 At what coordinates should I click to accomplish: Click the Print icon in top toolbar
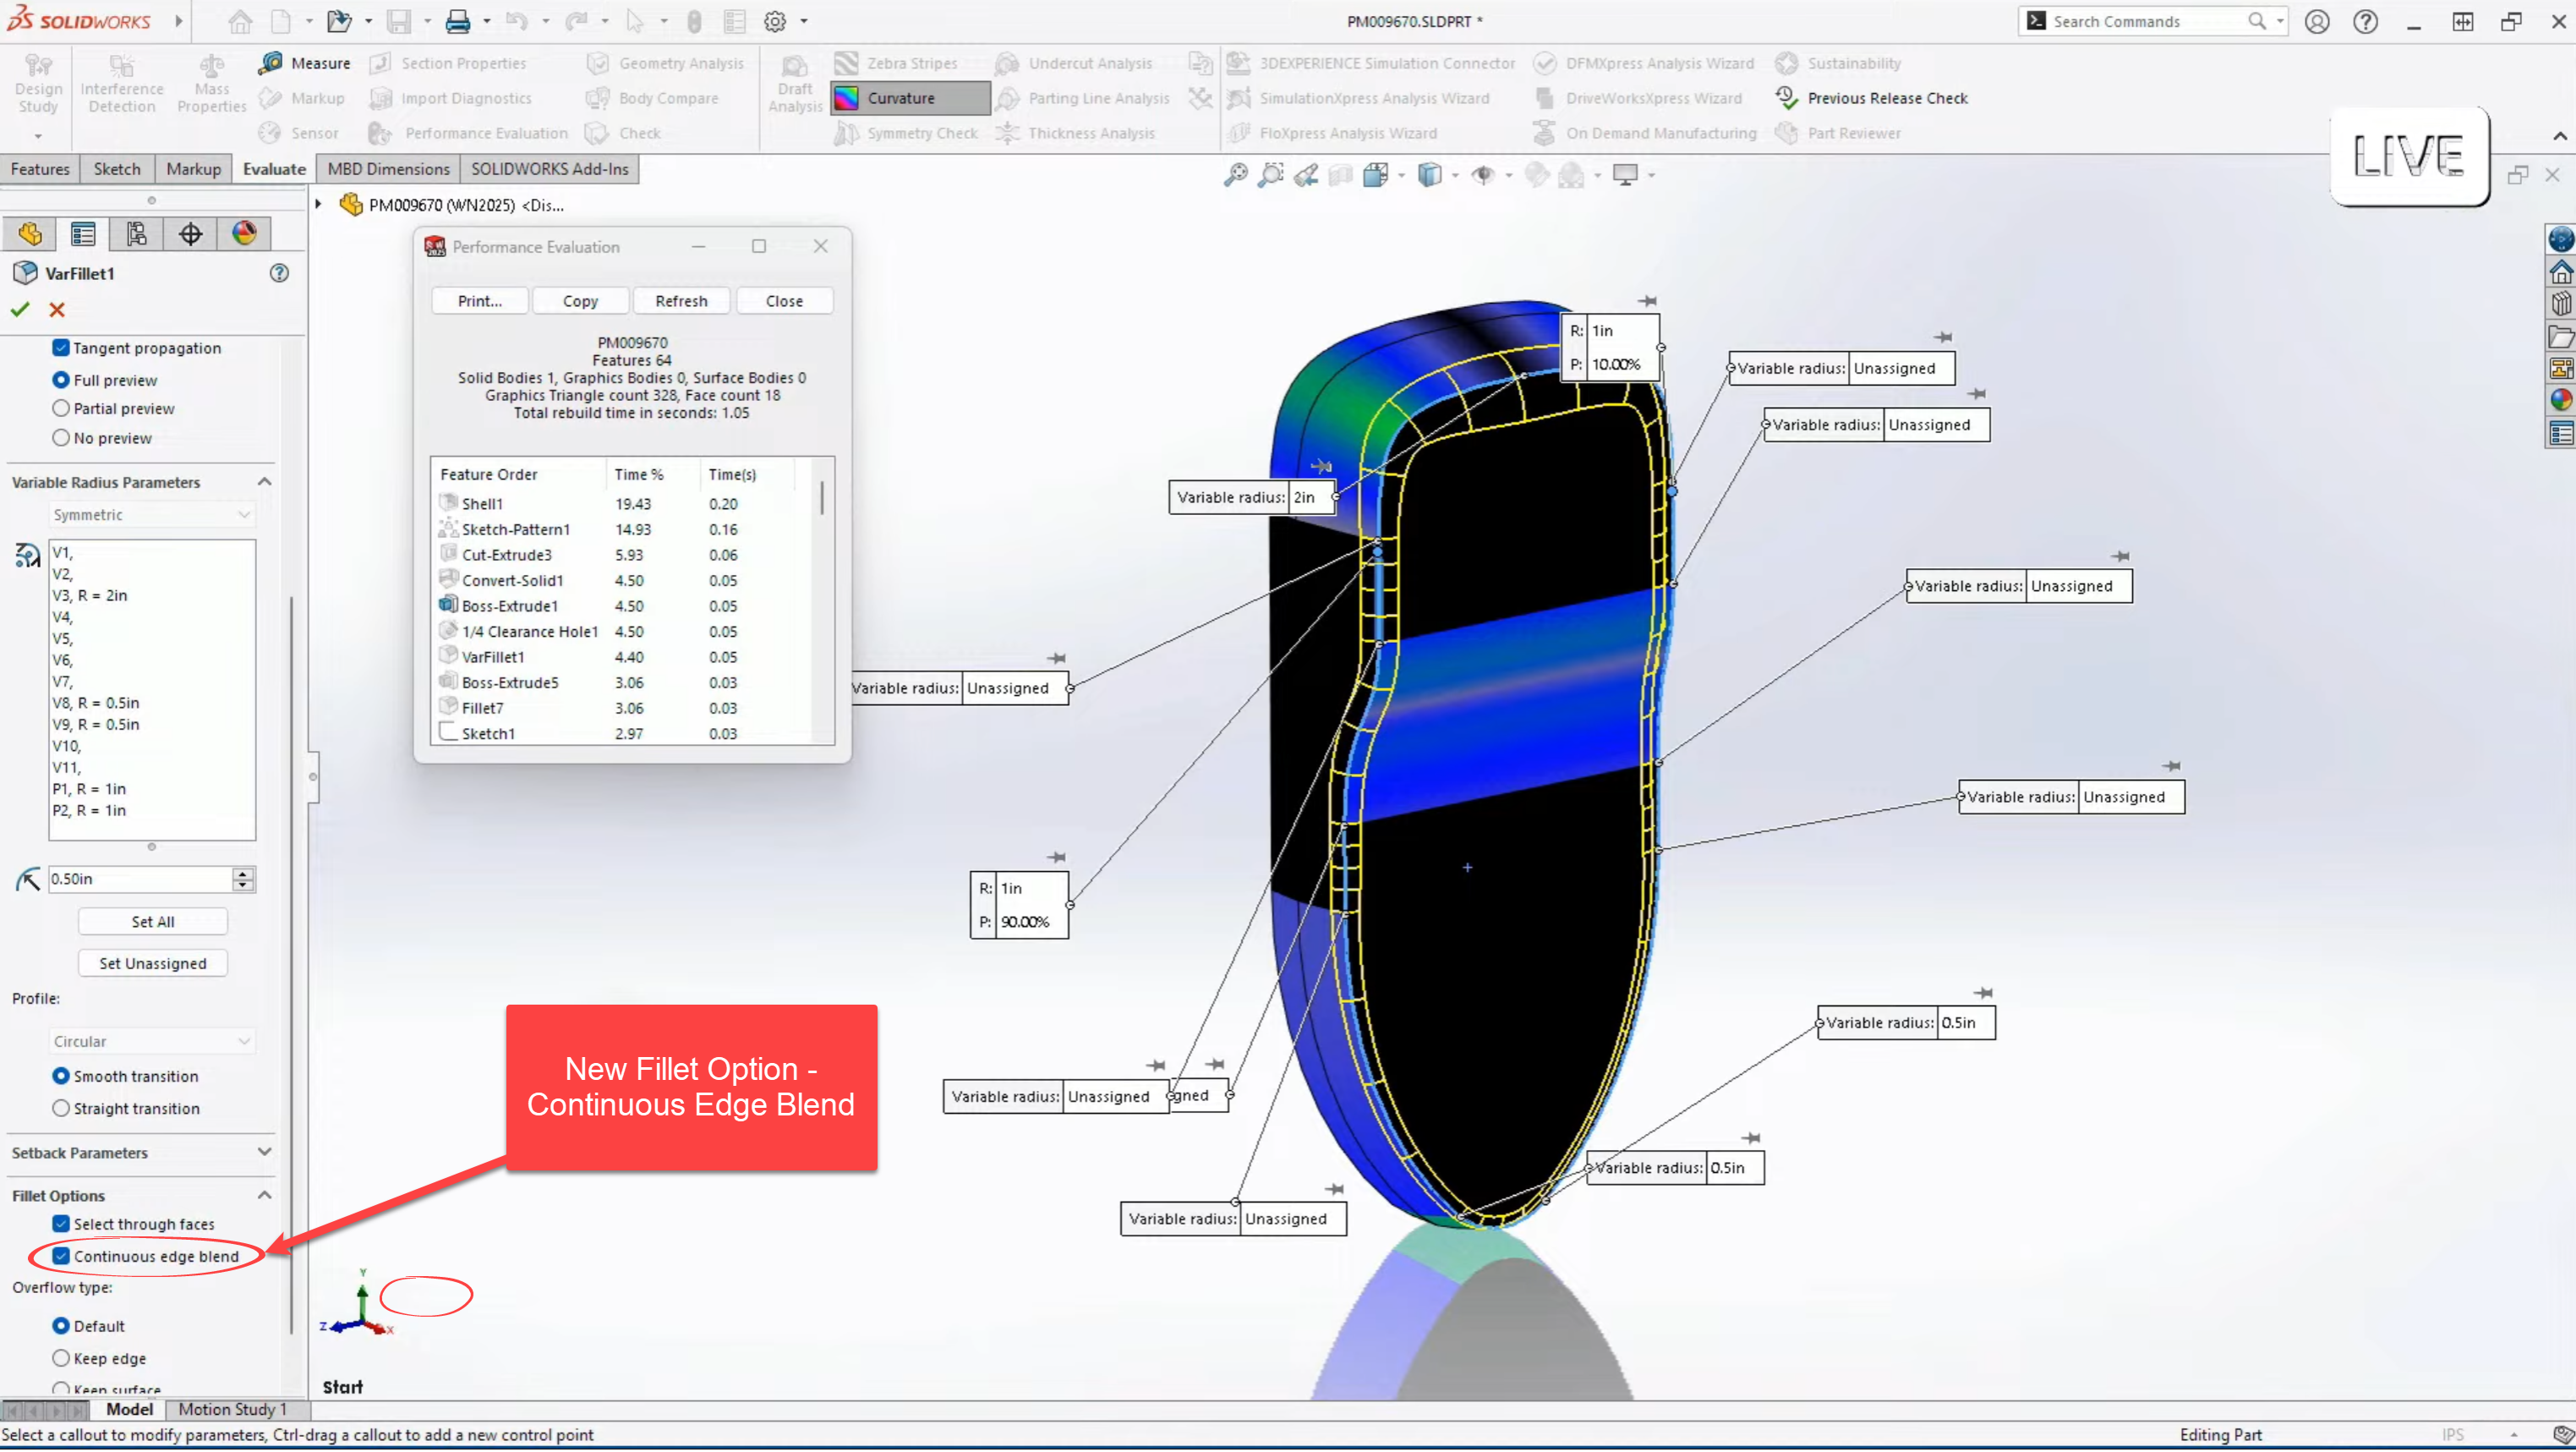pos(458,21)
